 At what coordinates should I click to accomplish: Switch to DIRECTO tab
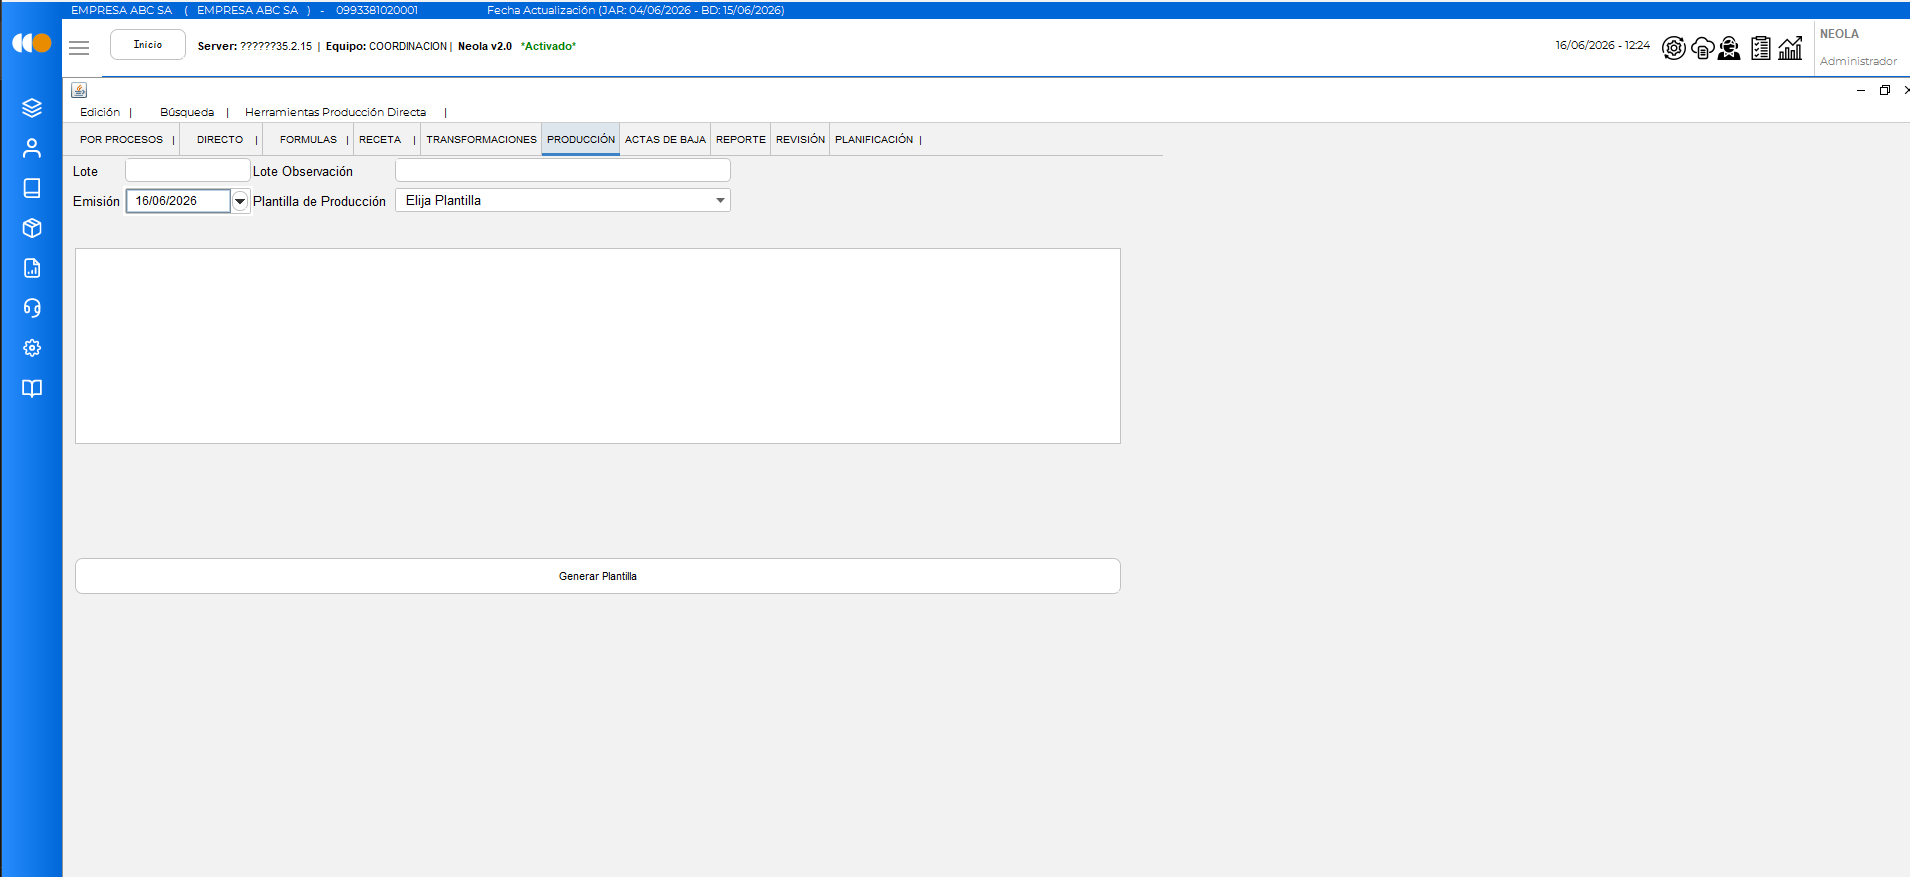(x=220, y=139)
